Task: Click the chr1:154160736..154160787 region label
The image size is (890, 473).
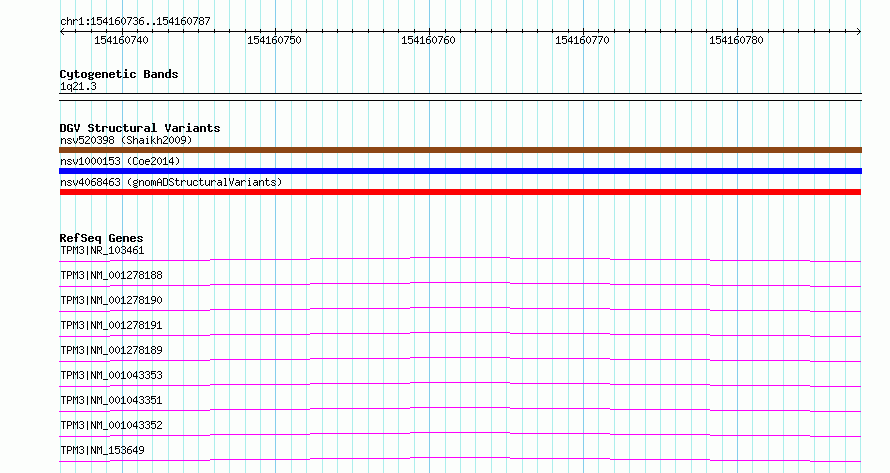Action: pos(135,21)
